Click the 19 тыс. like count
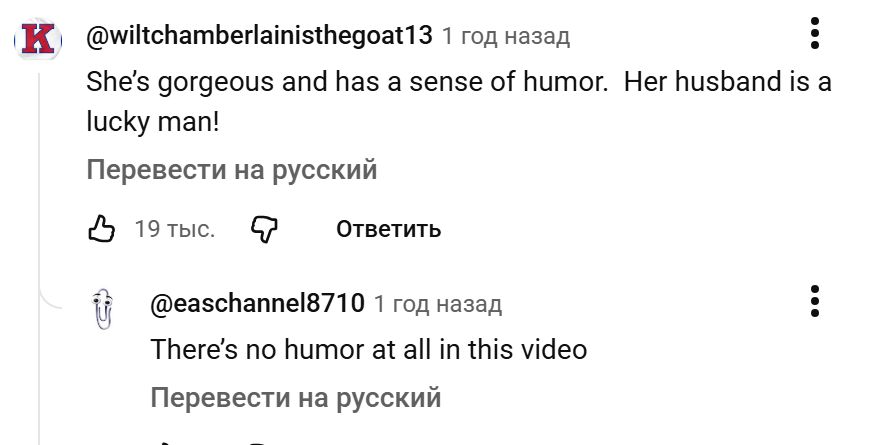Screen dimensions: 878x445 pos(174,229)
